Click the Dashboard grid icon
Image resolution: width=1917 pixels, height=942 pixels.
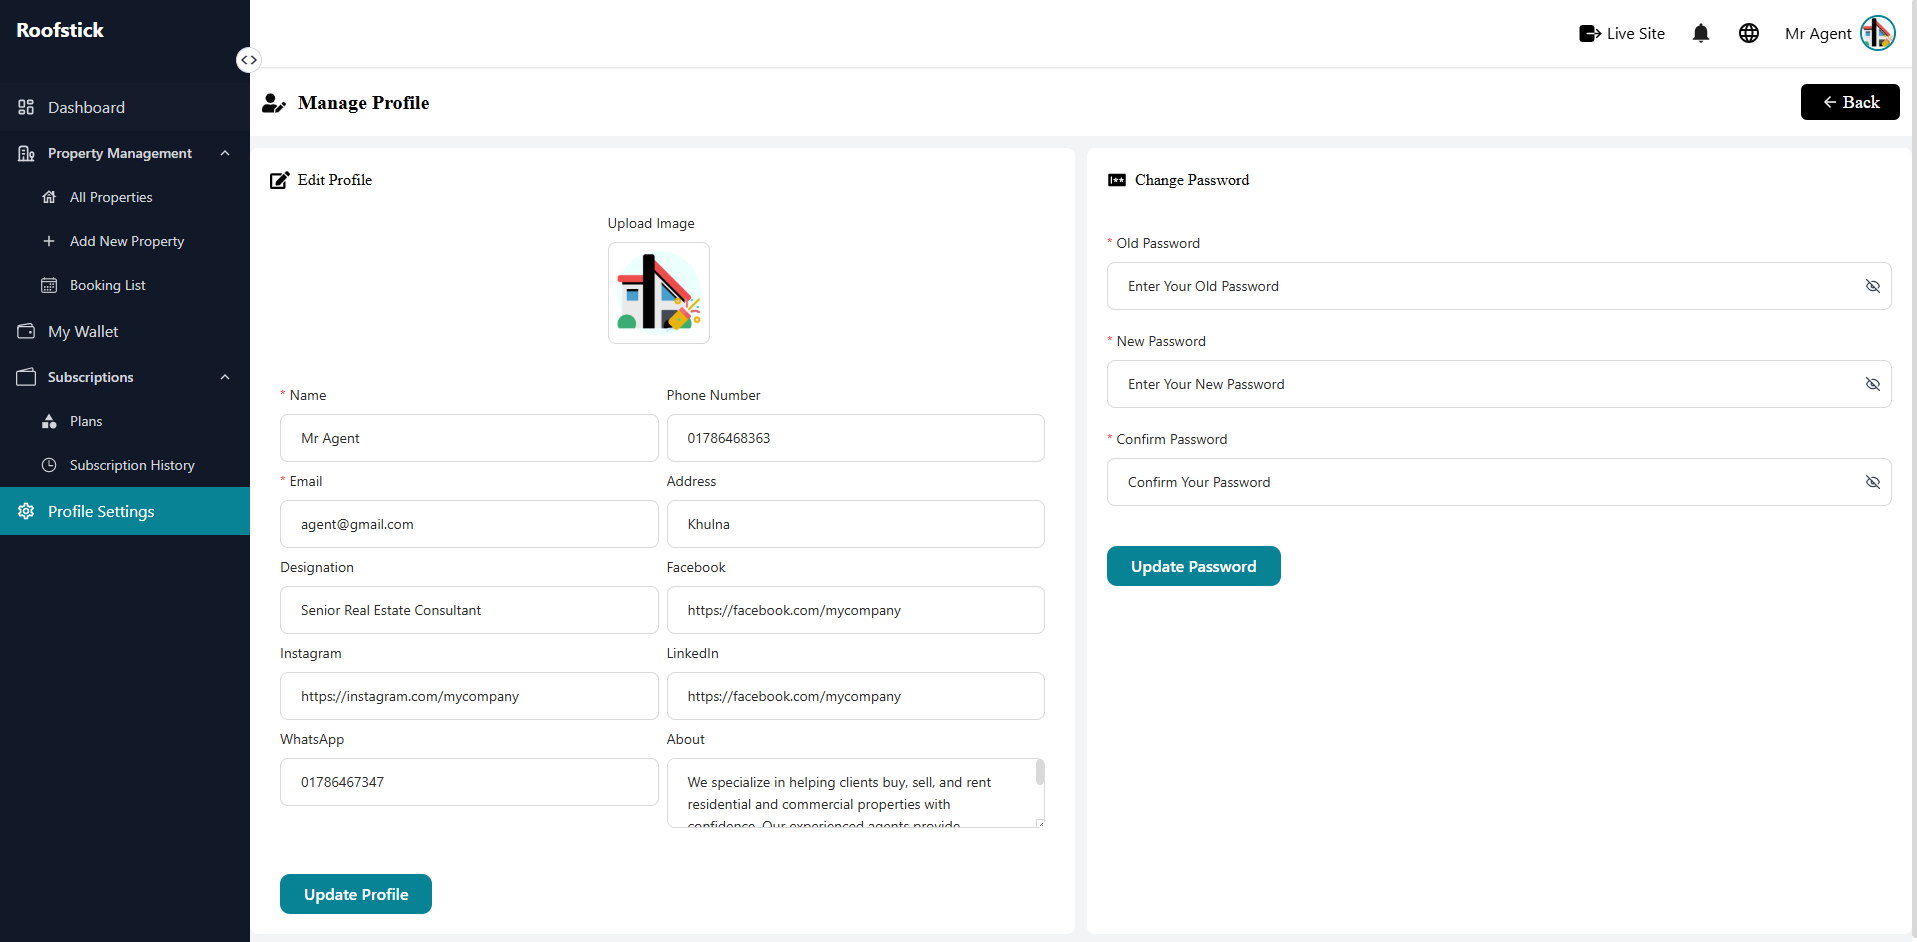pos(26,107)
